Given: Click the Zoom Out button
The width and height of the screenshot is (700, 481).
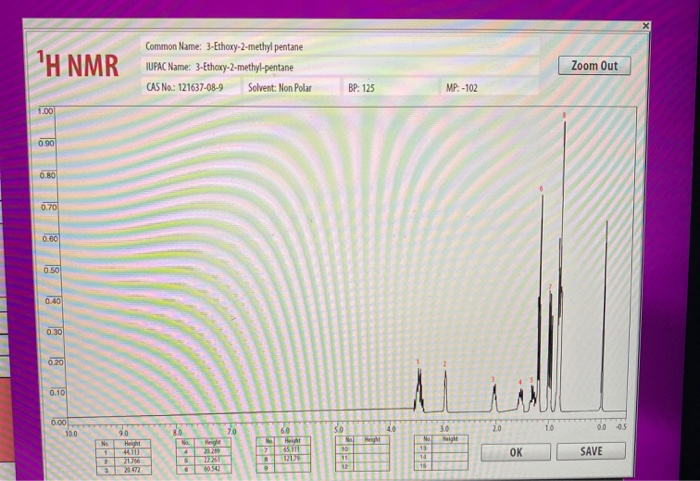Looking at the screenshot, I should [x=594, y=66].
